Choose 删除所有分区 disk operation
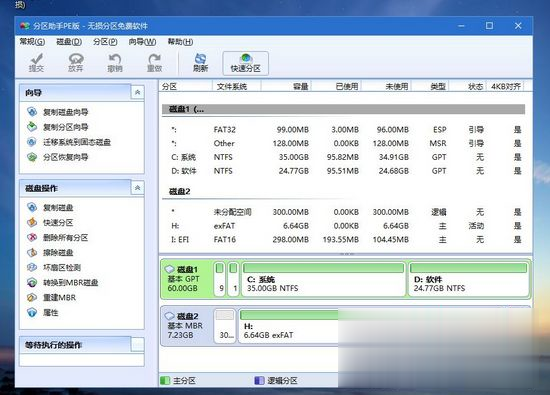 [58, 237]
